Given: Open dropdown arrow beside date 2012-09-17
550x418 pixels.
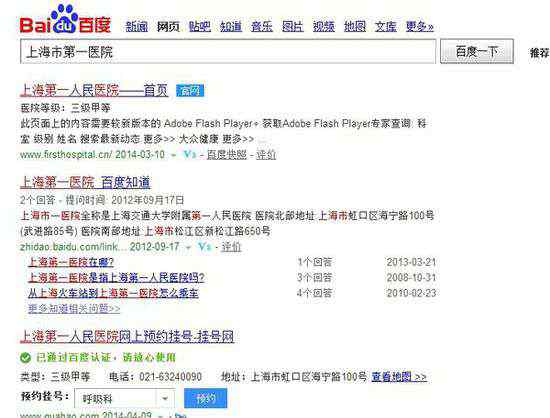Looking at the screenshot, I should (x=188, y=247).
